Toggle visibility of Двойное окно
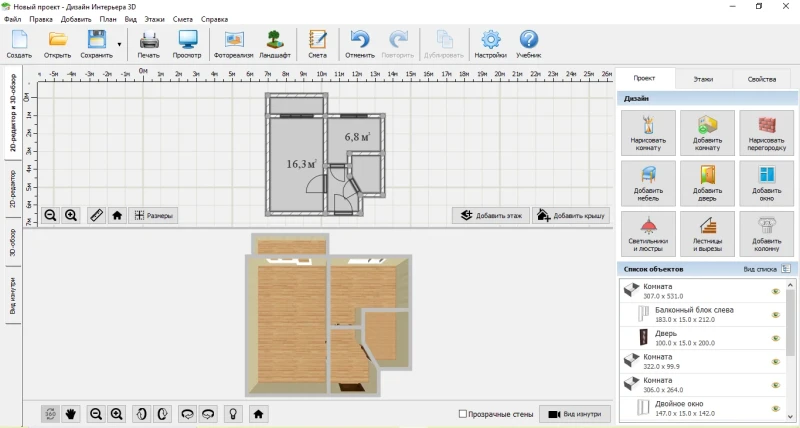 click(776, 409)
